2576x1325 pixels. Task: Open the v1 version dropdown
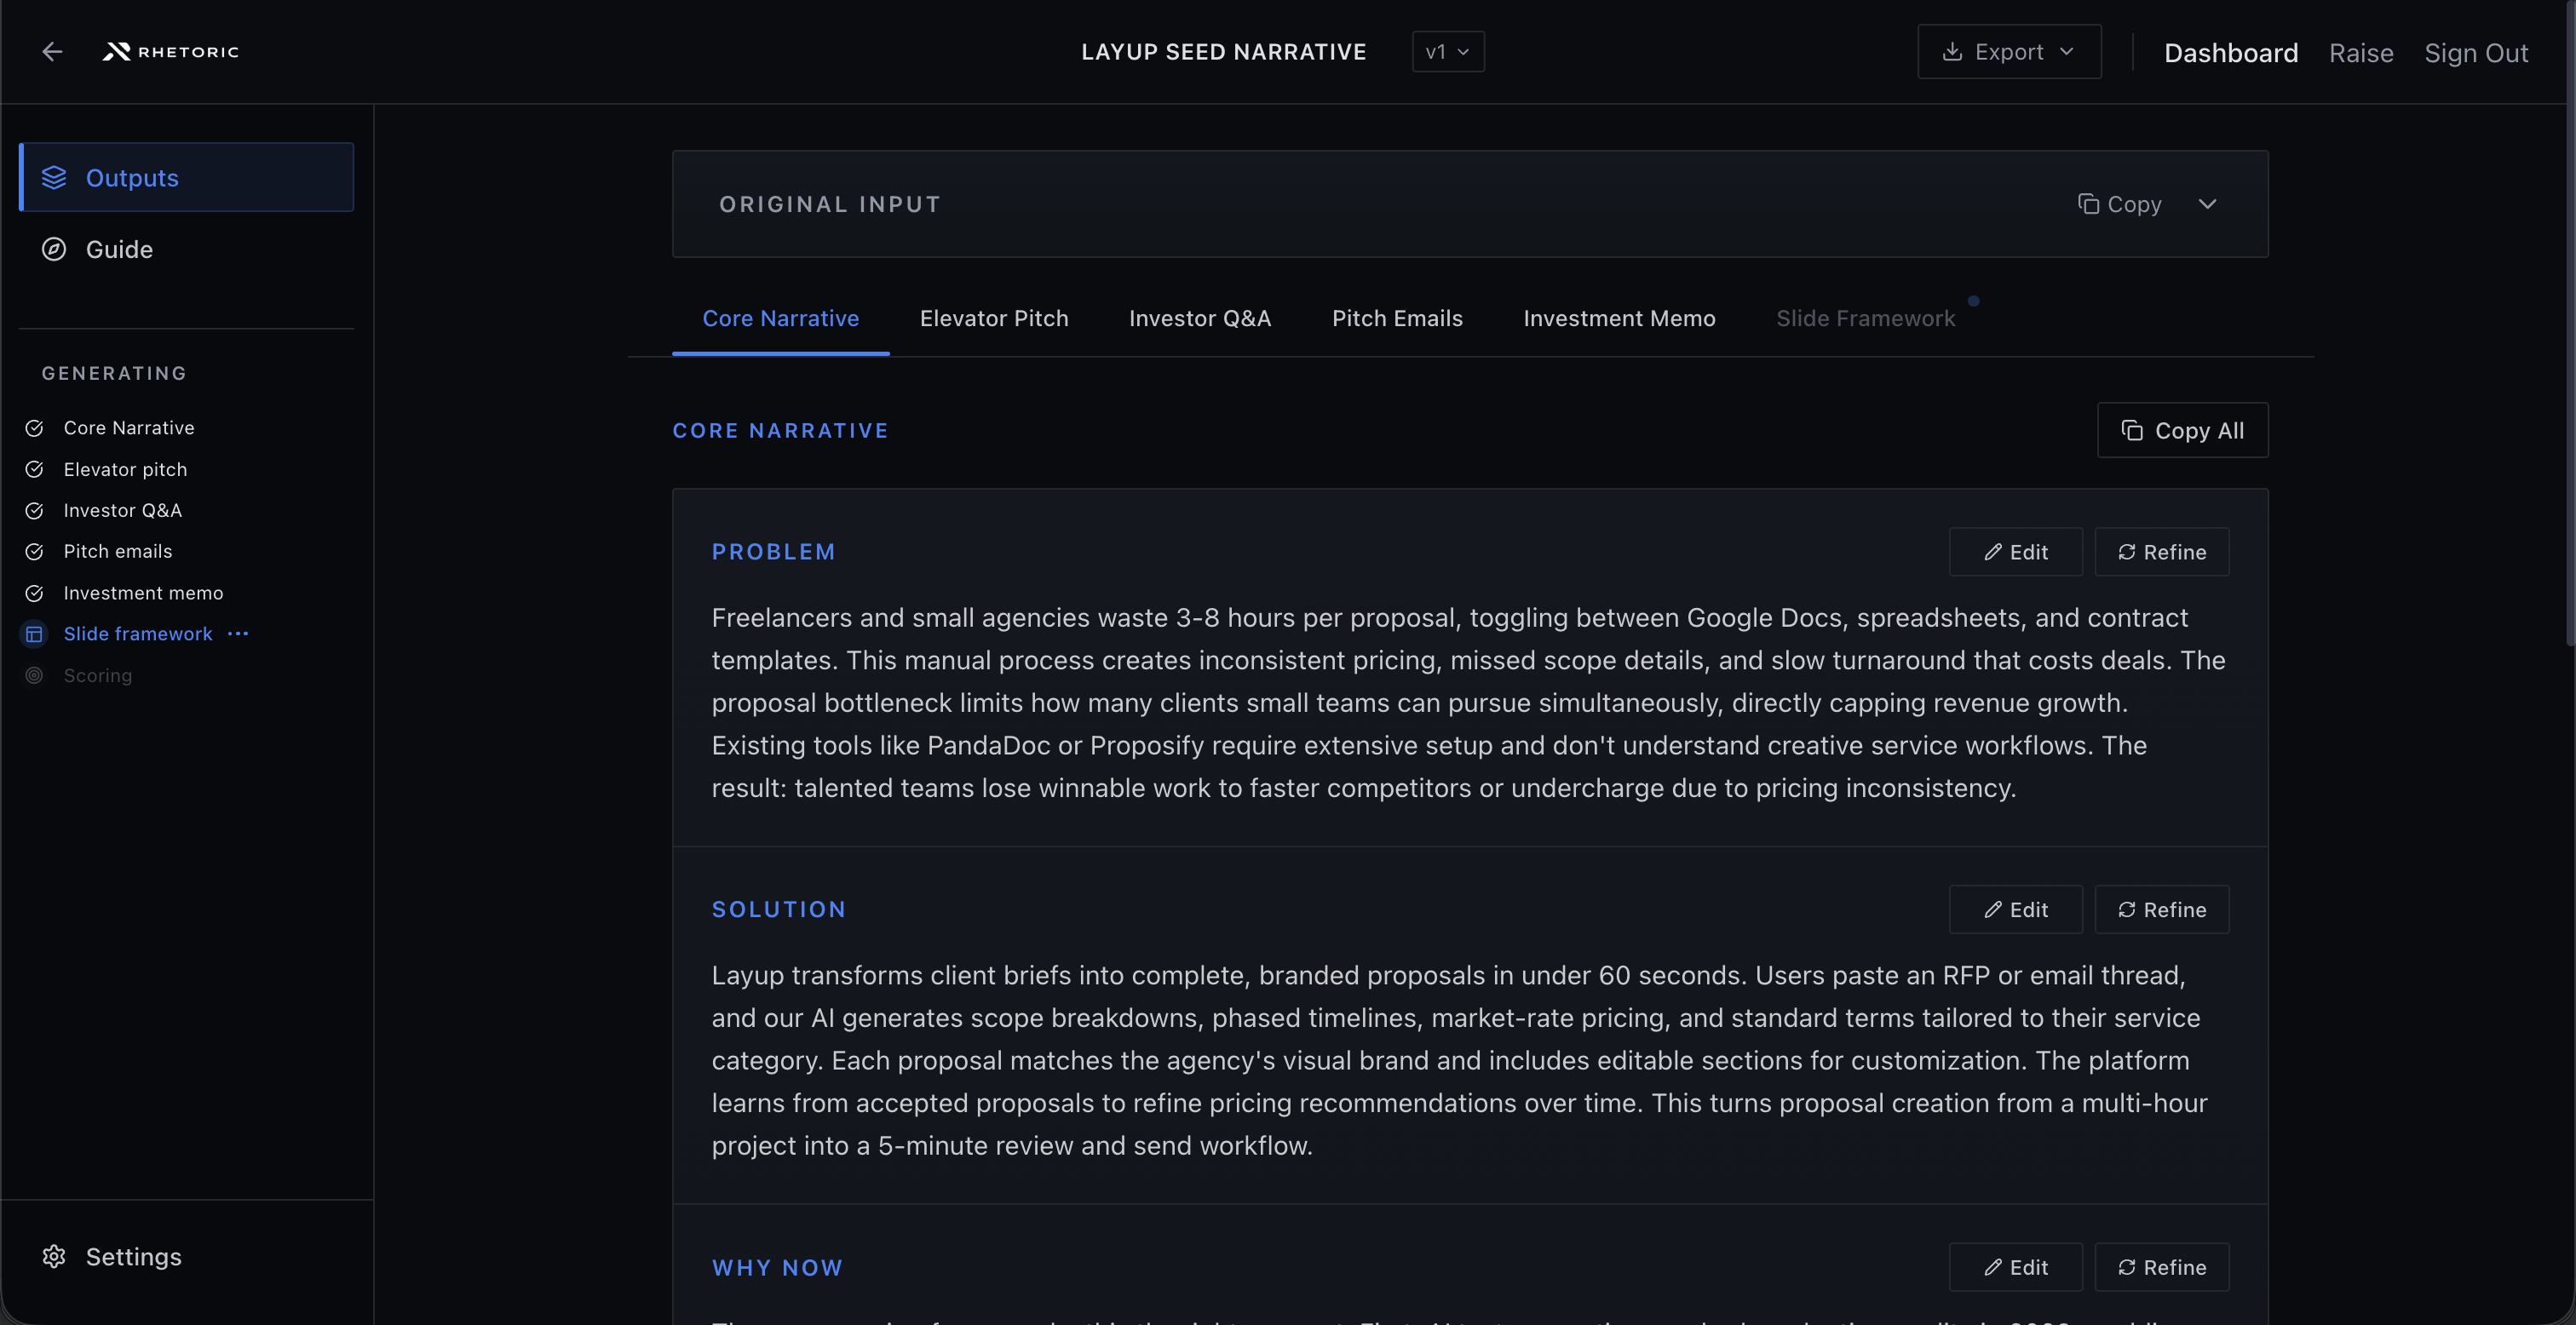[x=1447, y=52]
